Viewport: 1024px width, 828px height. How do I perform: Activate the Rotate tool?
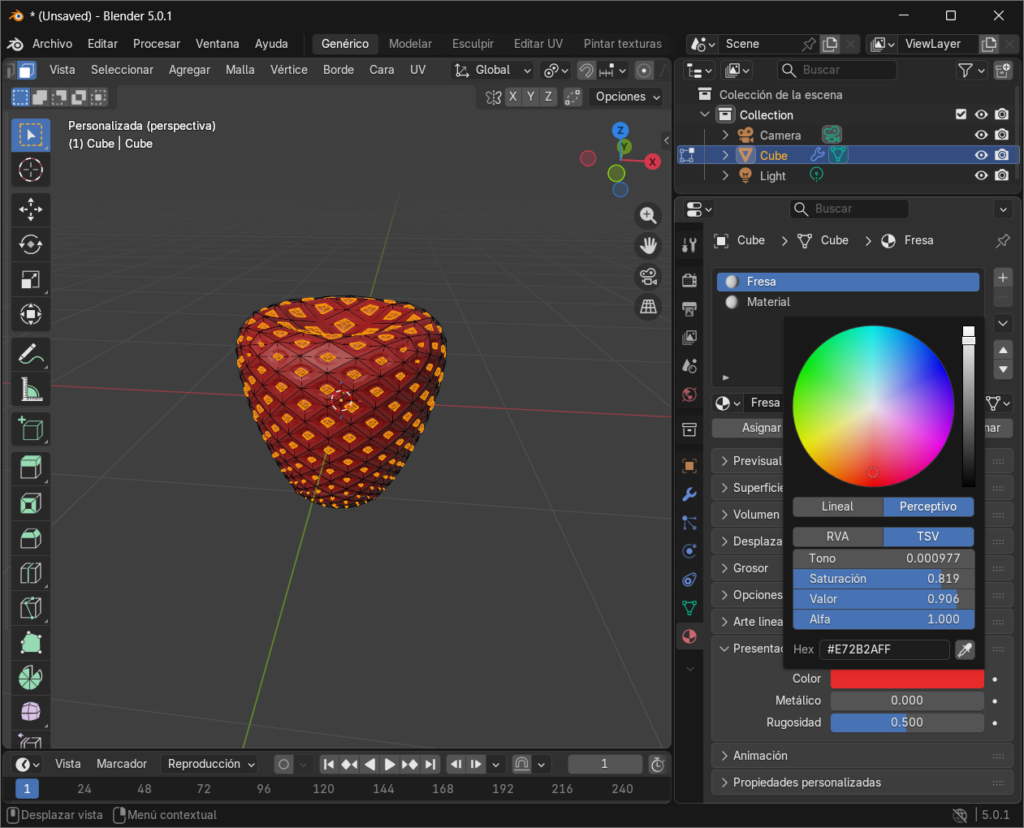31,244
